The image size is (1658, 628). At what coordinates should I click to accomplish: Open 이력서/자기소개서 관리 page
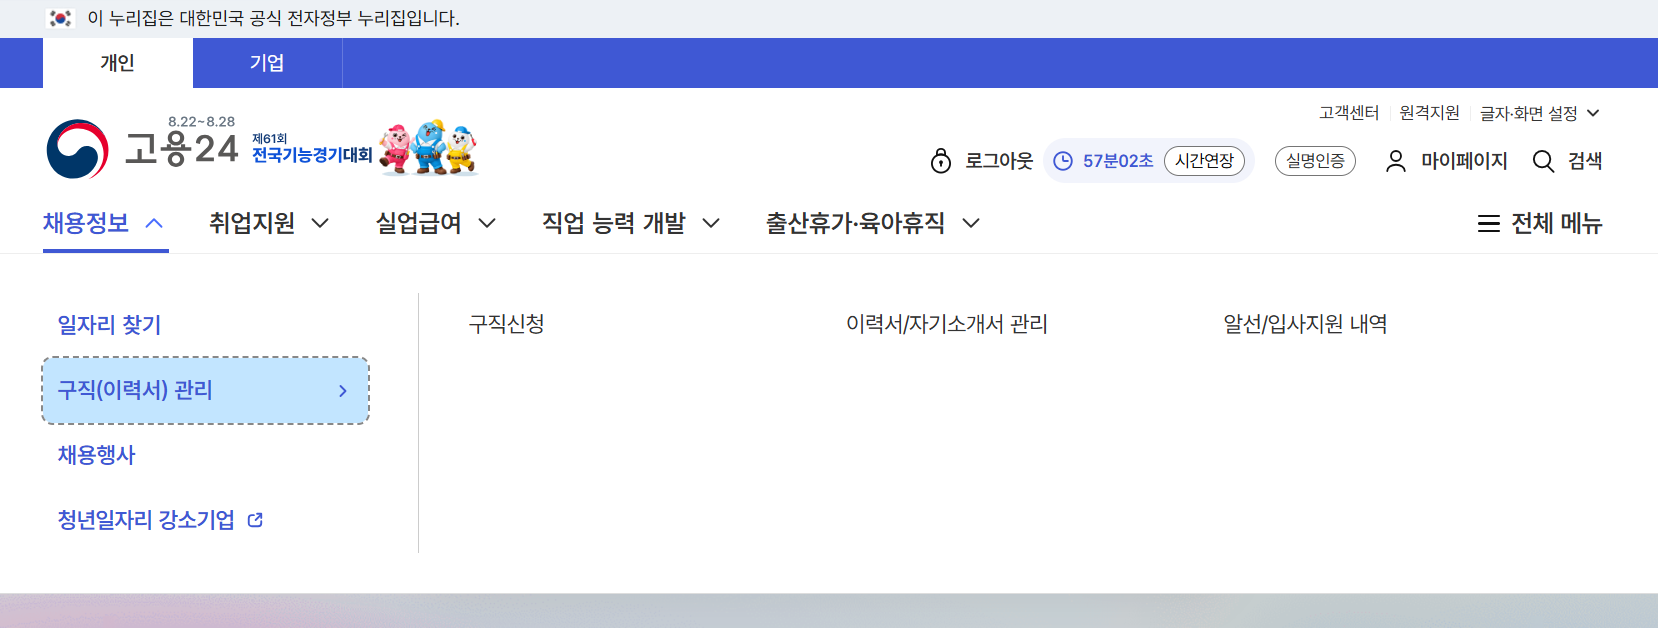(x=947, y=324)
